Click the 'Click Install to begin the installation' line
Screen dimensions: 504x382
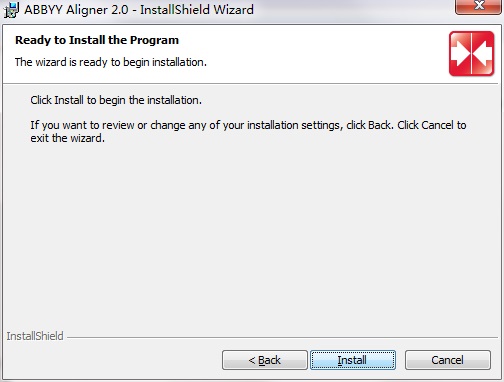click(116, 100)
